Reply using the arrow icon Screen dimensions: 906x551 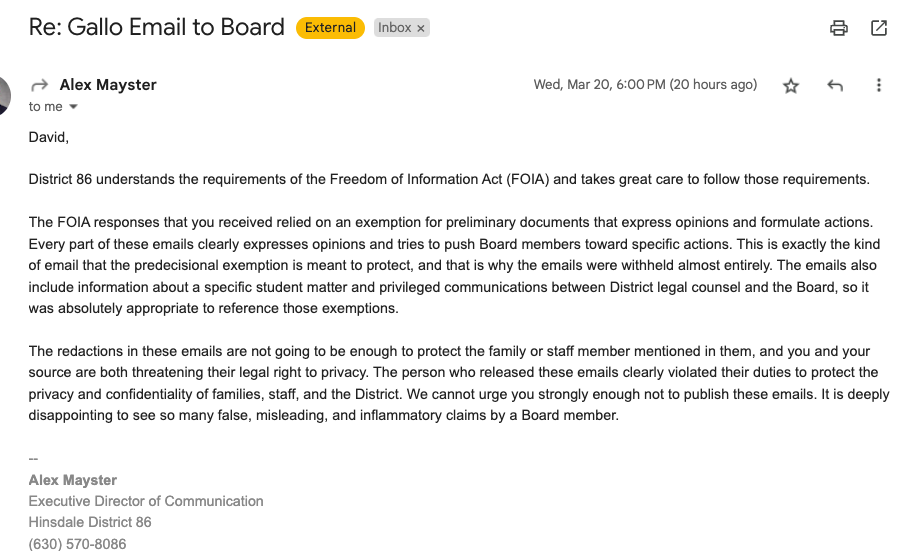pos(835,86)
